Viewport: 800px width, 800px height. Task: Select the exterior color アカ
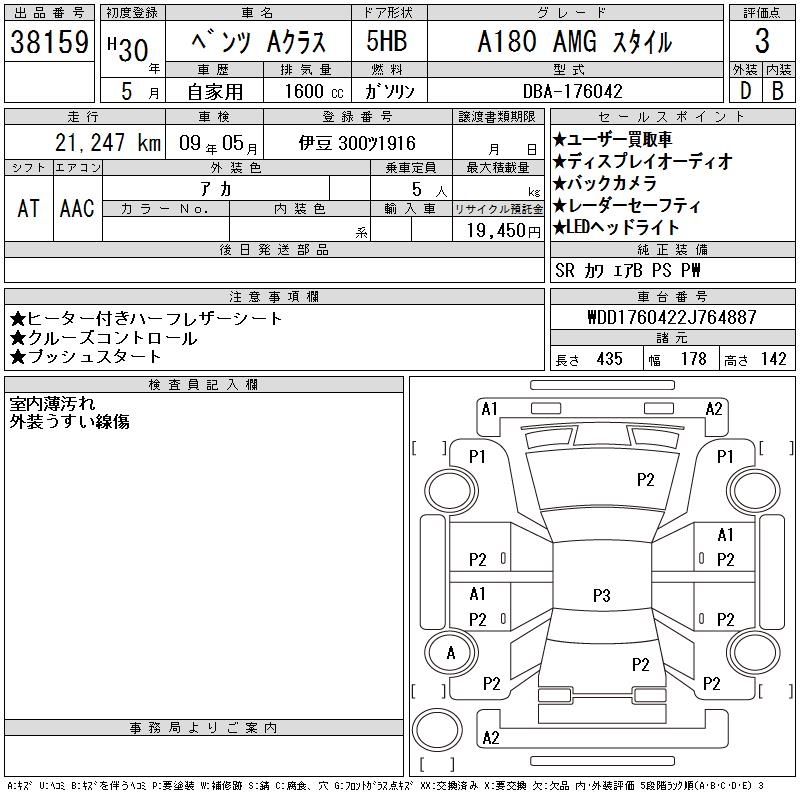click(216, 189)
